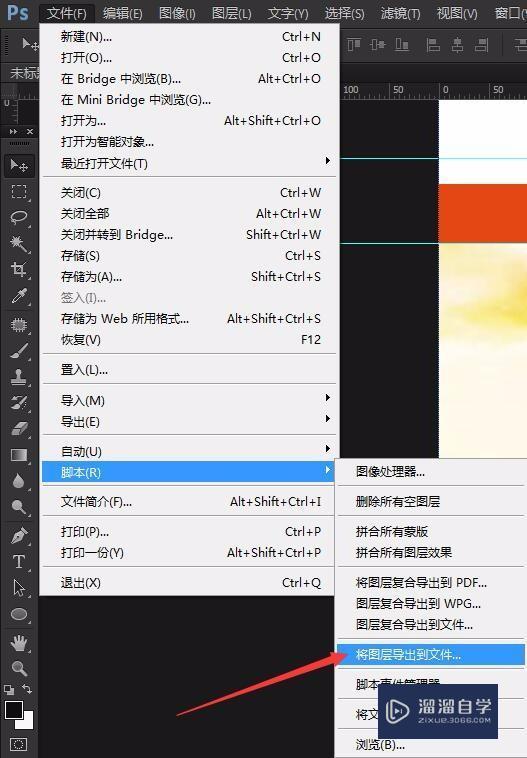This screenshot has width=527, height=758.
Task: Select the Zoom tool
Action: pyautogui.click(x=19, y=669)
